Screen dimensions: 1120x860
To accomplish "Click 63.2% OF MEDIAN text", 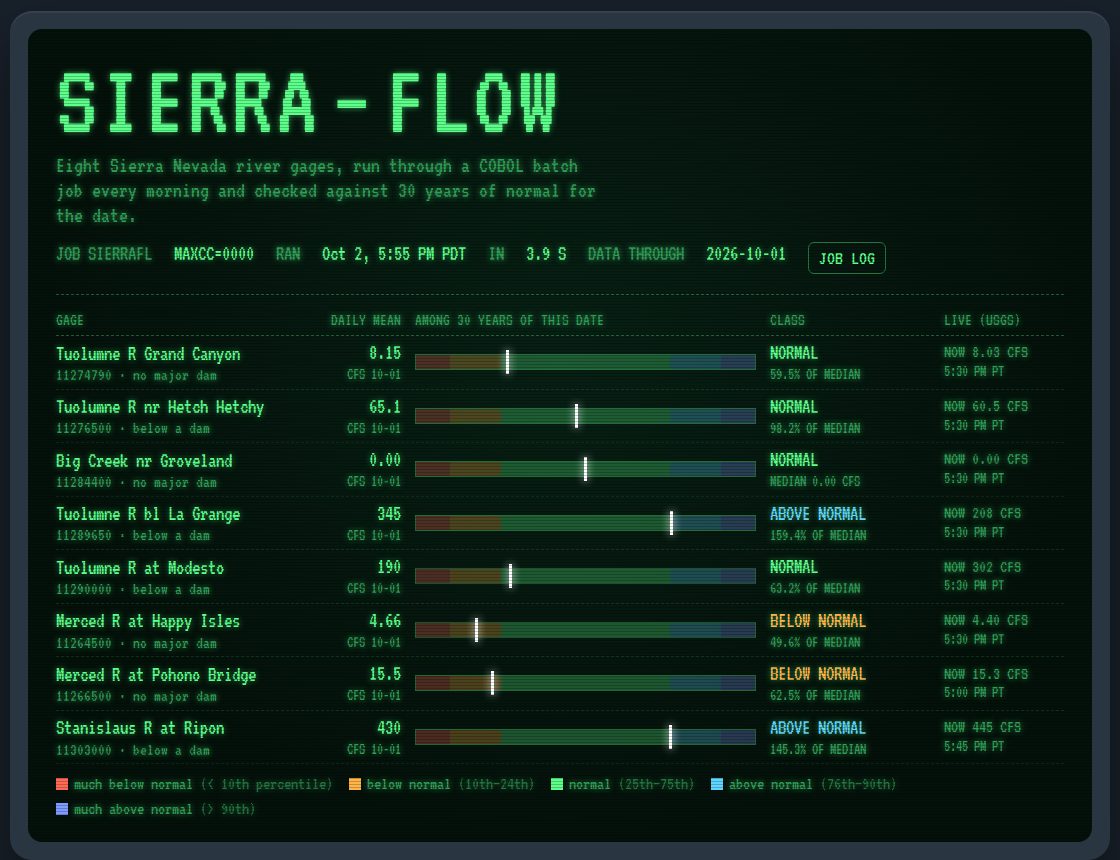I will 815,589.
